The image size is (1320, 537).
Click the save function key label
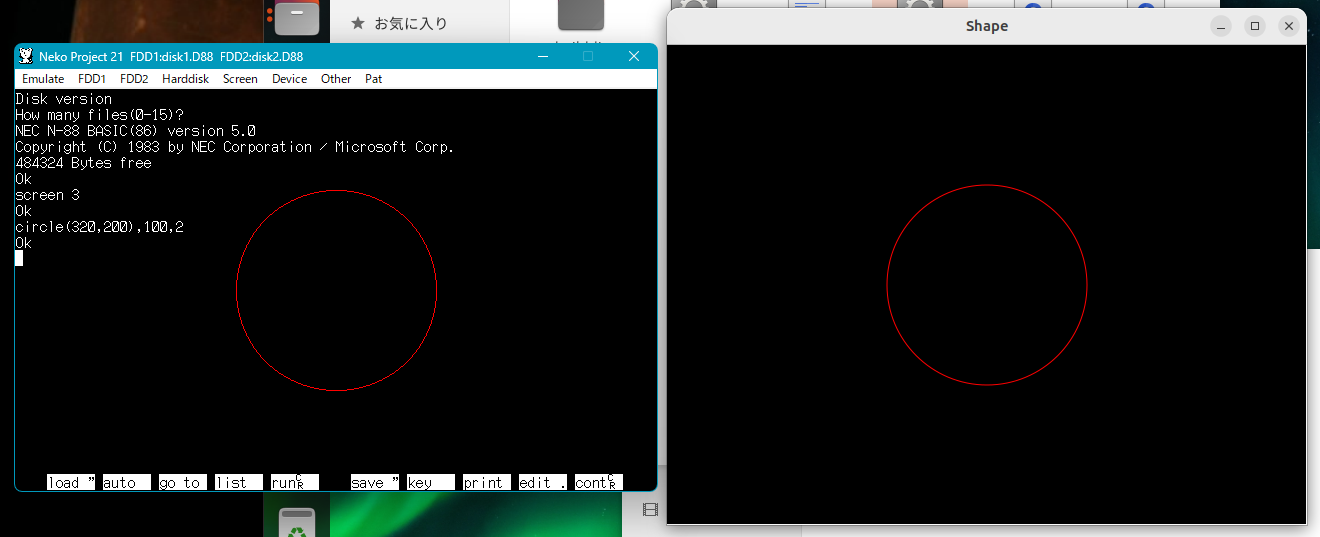click(x=374, y=482)
